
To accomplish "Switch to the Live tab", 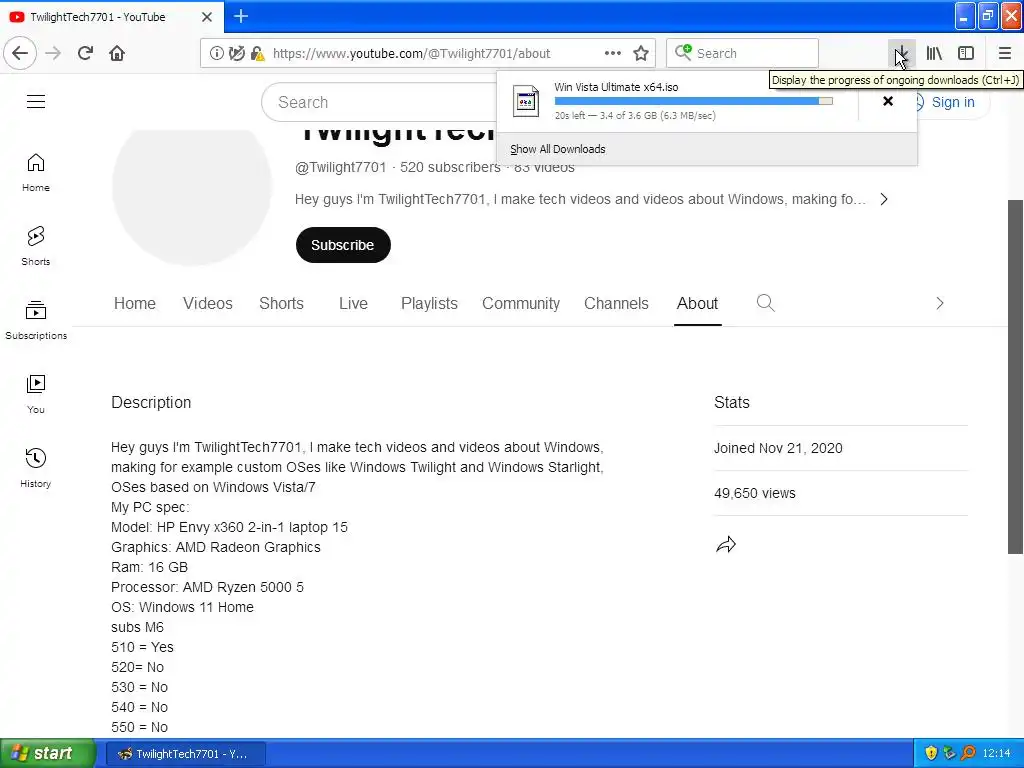I will [x=353, y=304].
